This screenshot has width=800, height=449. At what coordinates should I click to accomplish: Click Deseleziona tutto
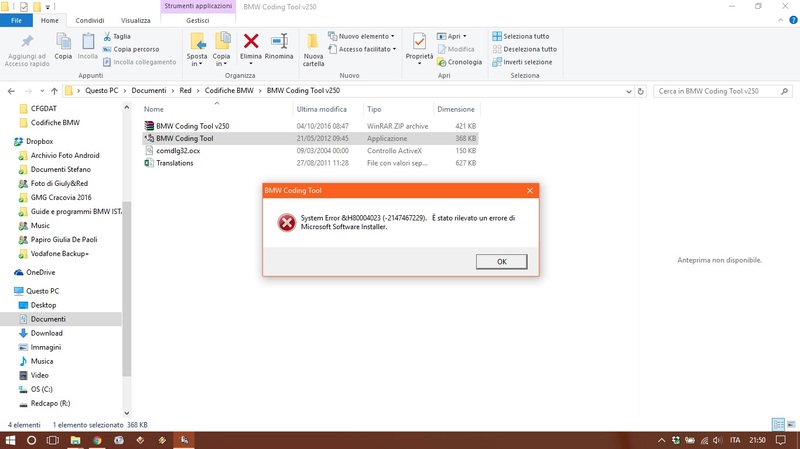coord(524,49)
